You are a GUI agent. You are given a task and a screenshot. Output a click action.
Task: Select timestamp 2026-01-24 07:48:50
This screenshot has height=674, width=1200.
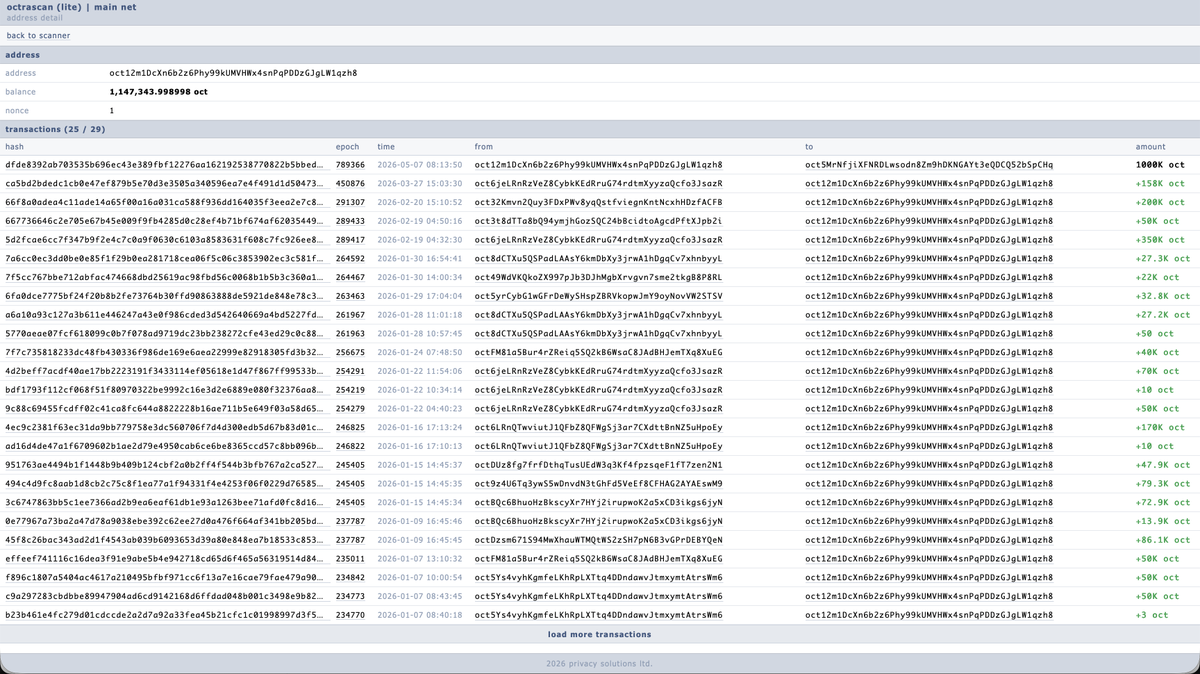(x=420, y=352)
